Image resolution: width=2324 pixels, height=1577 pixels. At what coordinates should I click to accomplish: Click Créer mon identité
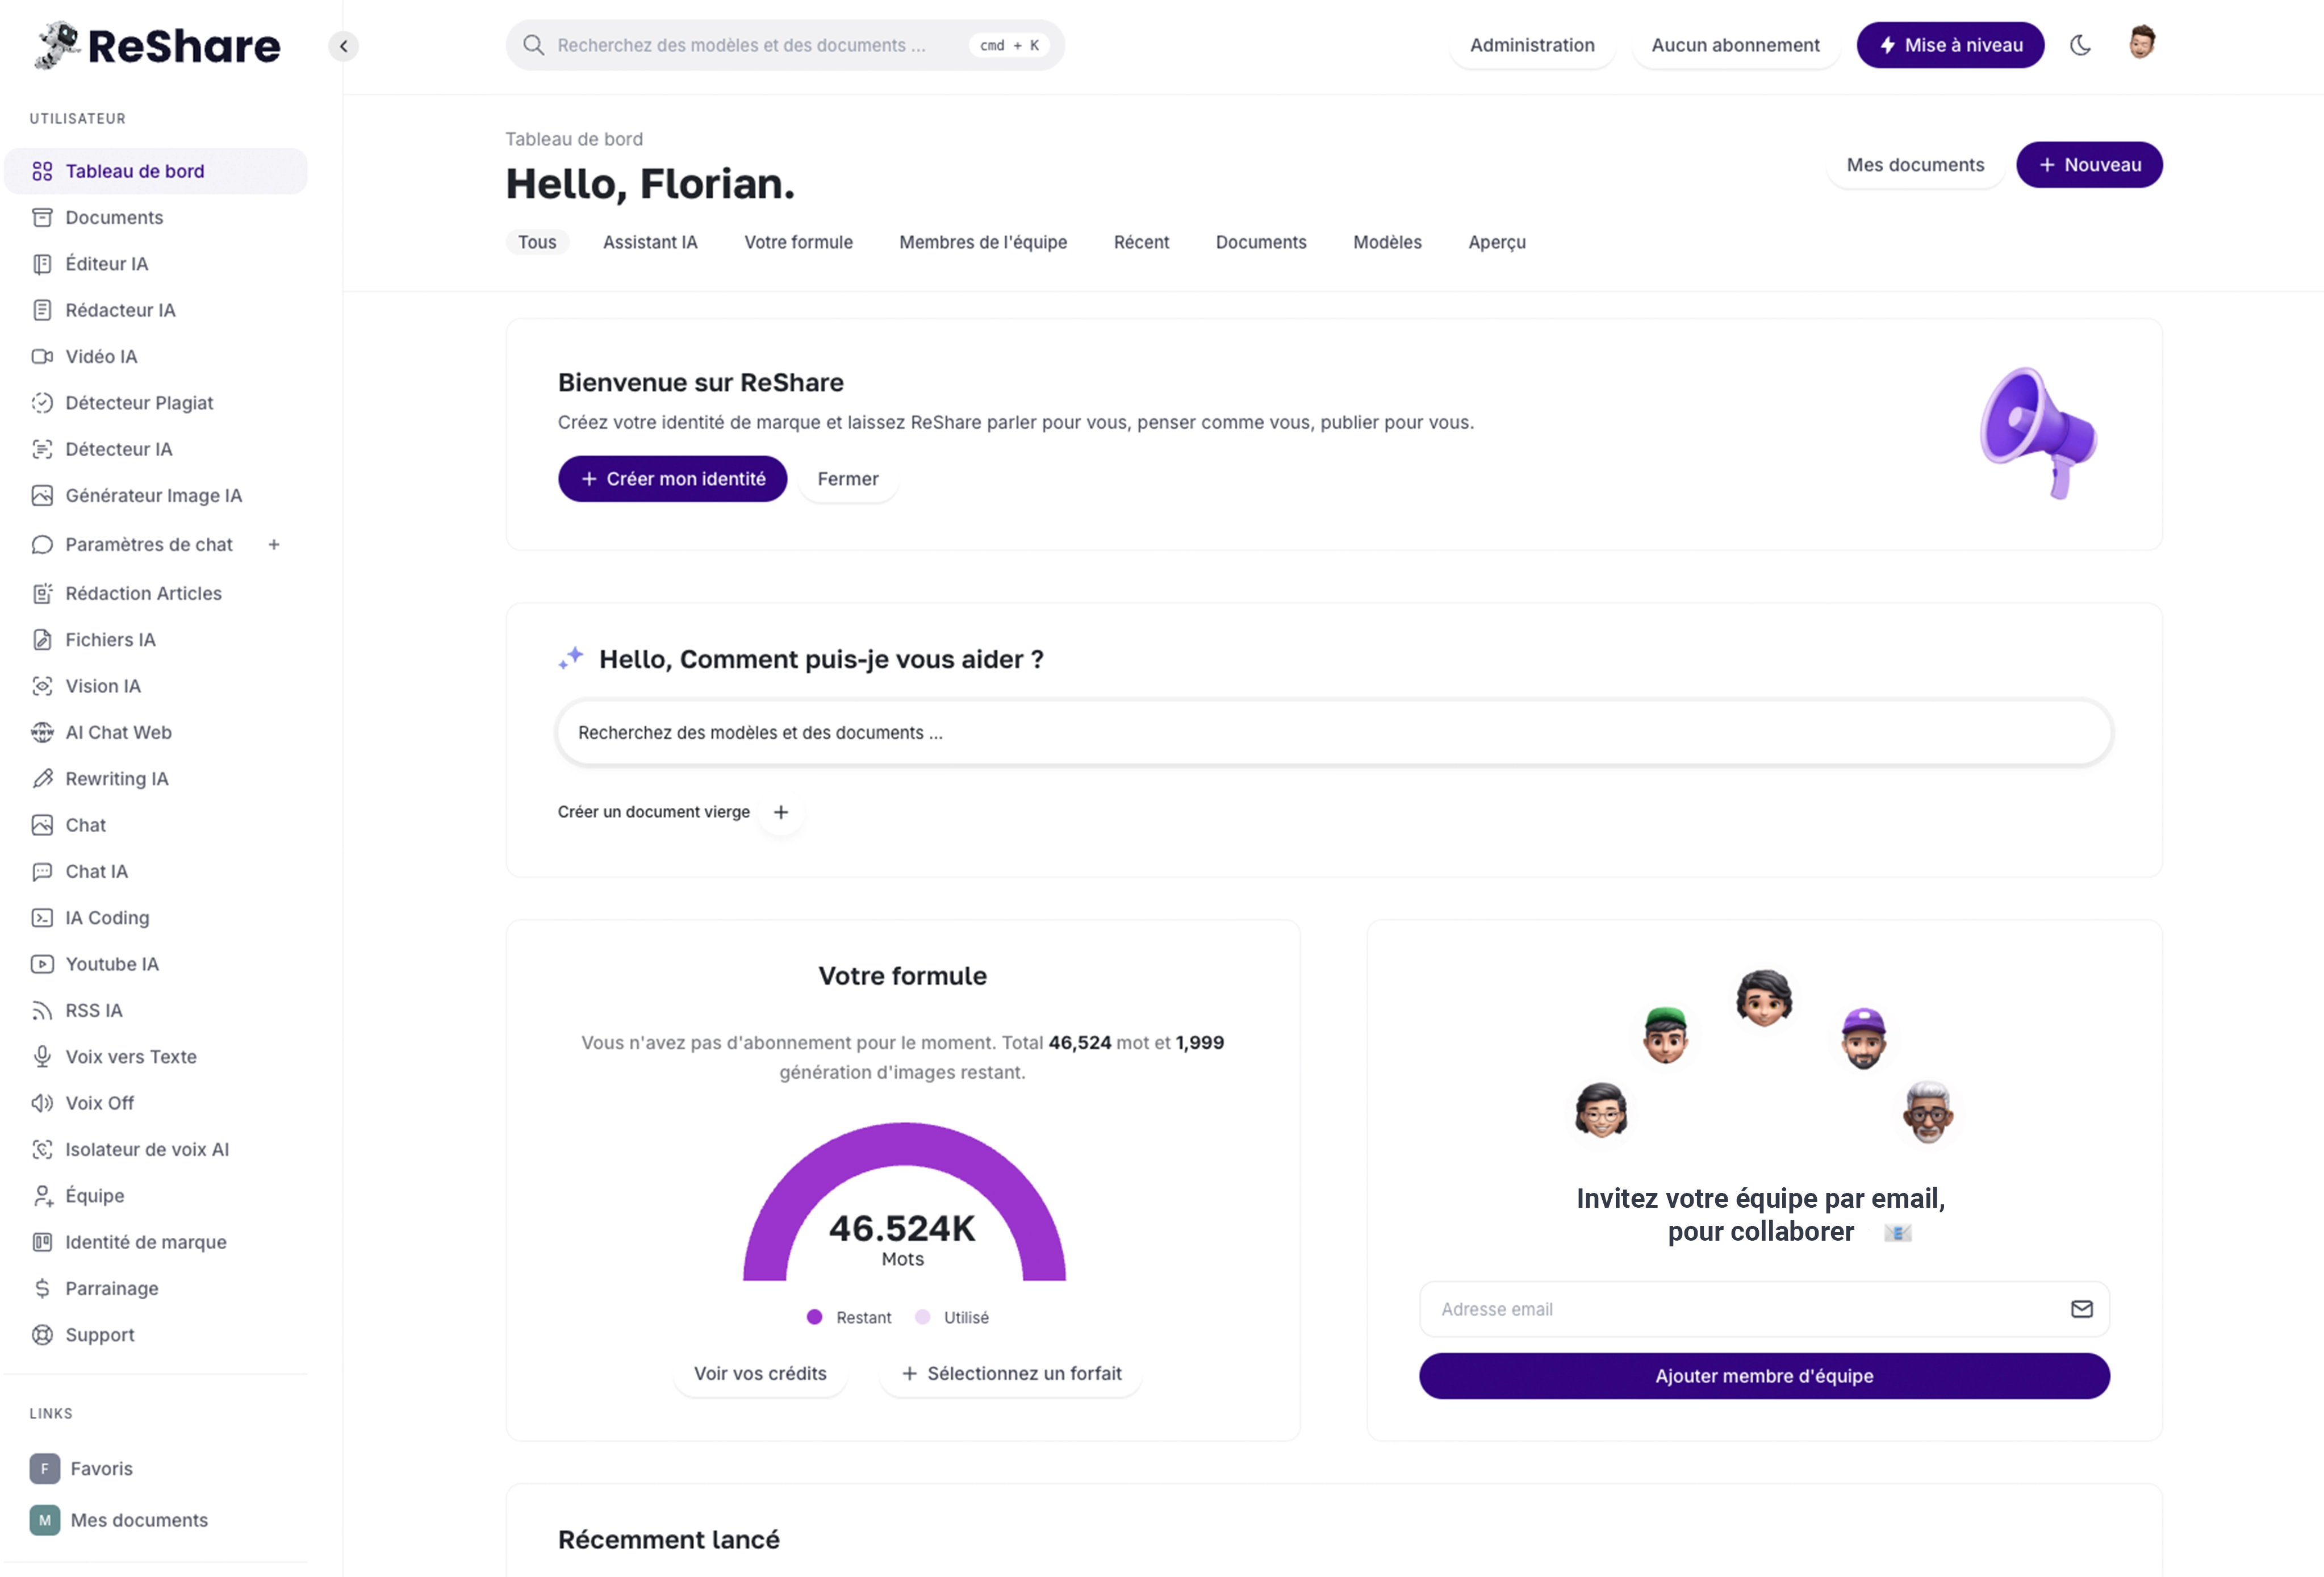point(673,479)
